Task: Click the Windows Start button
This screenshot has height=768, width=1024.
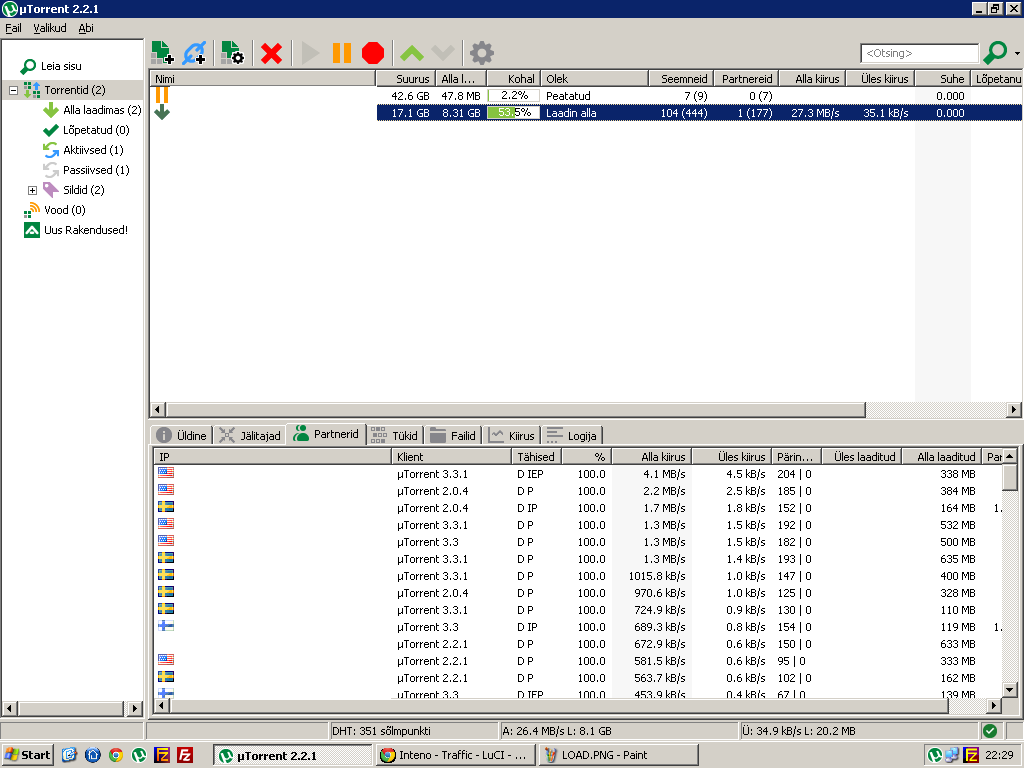Action: point(27,755)
